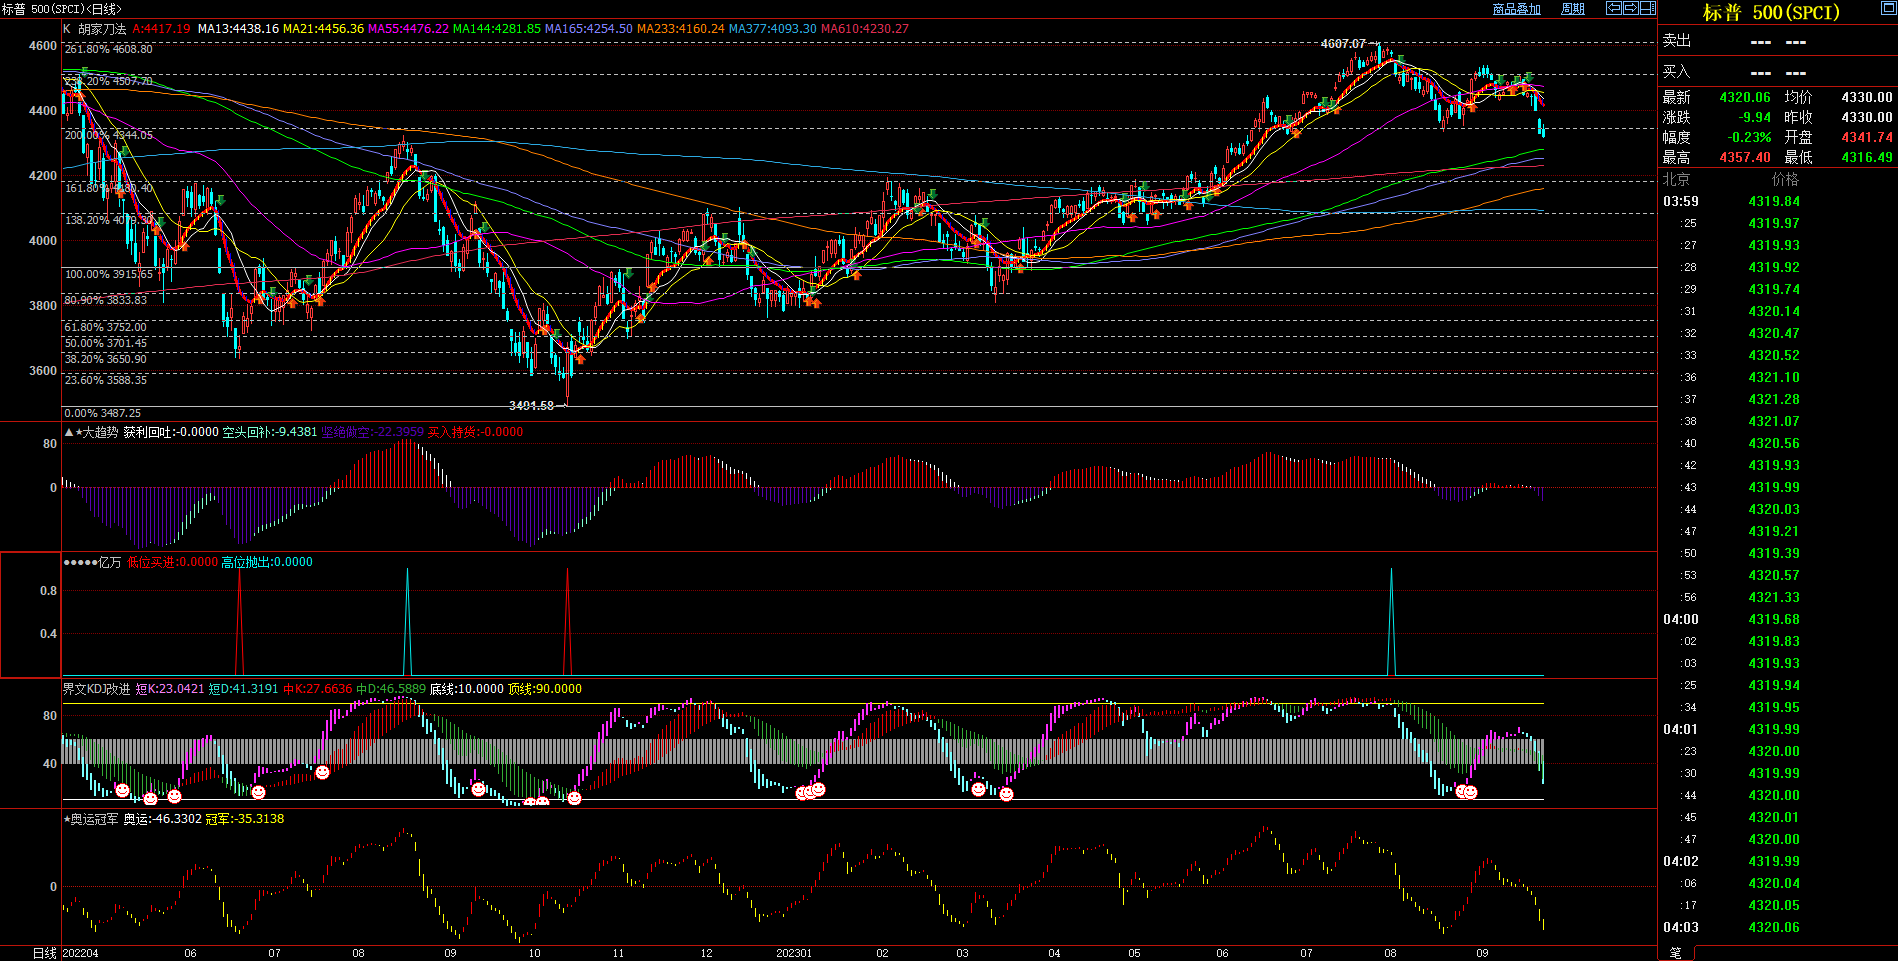Click the 界文KD改进 indicator label
Viewport: 1898px width, 961px height.
(x=96, y=689)
